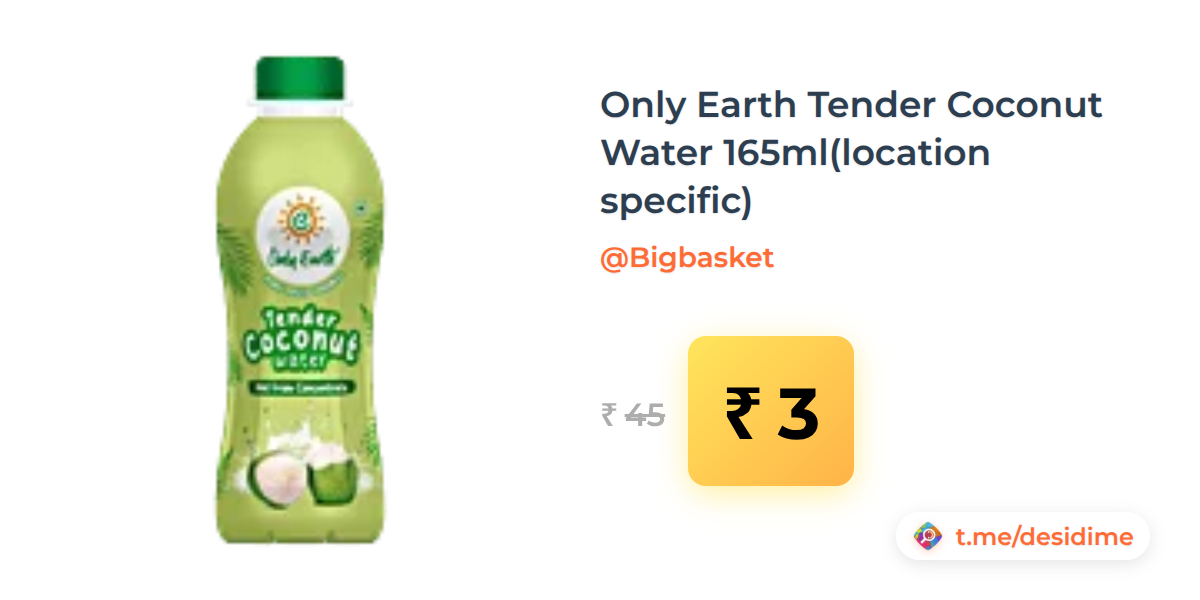Open the coconut water bottle image
Image resolution: width=1200 pixels, height=600 pixels.
(300, 300)
